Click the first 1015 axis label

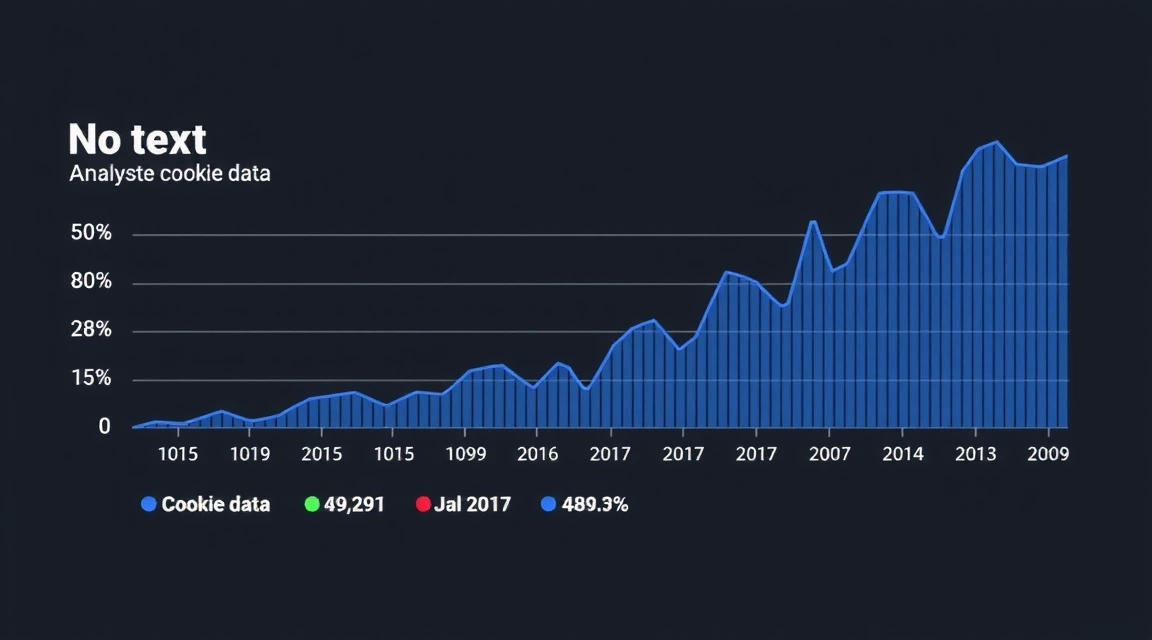pyautogui.click(x=178, y=454)
